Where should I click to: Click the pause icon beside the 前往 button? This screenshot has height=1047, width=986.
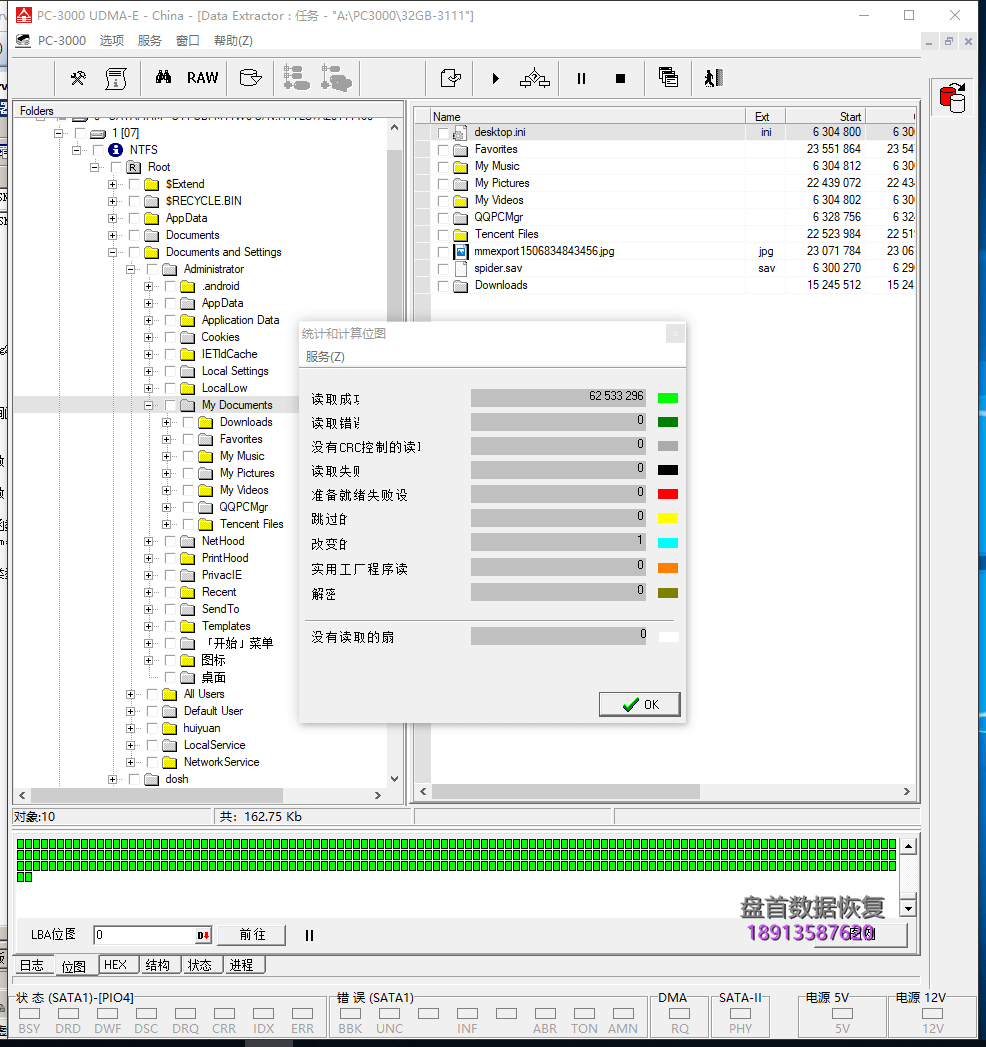pyautogui.click(x=309, y=935)
